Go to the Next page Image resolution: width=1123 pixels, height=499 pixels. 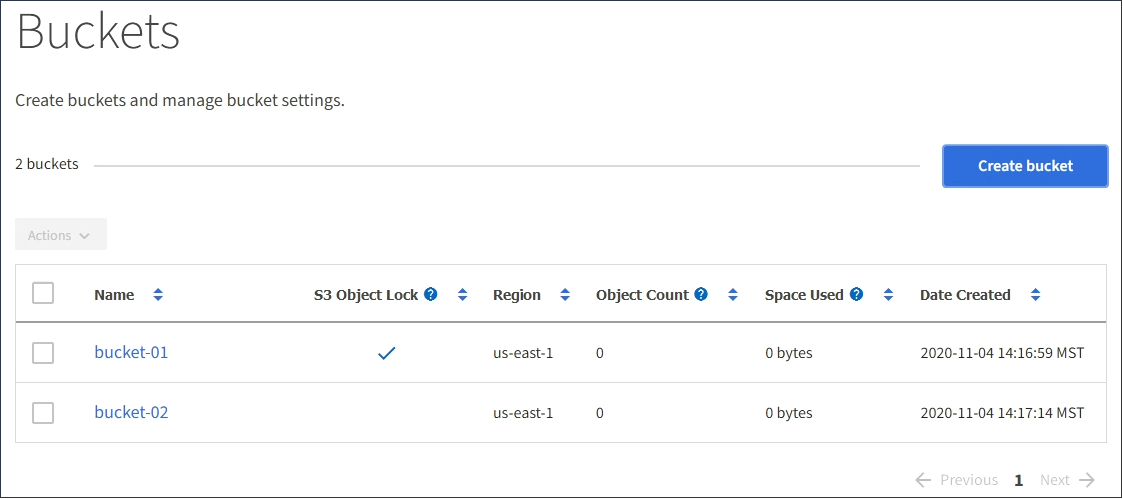pos(1067,480)
